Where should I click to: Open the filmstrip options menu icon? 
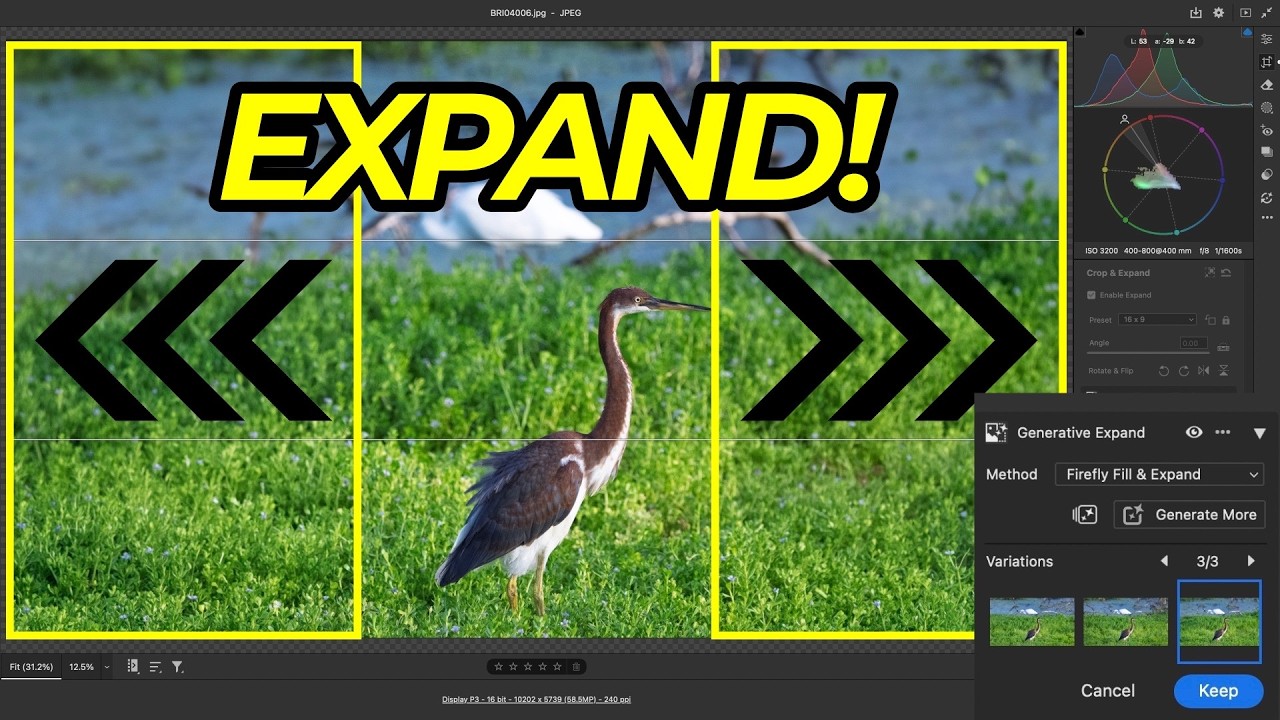click(x=133, y=666)
